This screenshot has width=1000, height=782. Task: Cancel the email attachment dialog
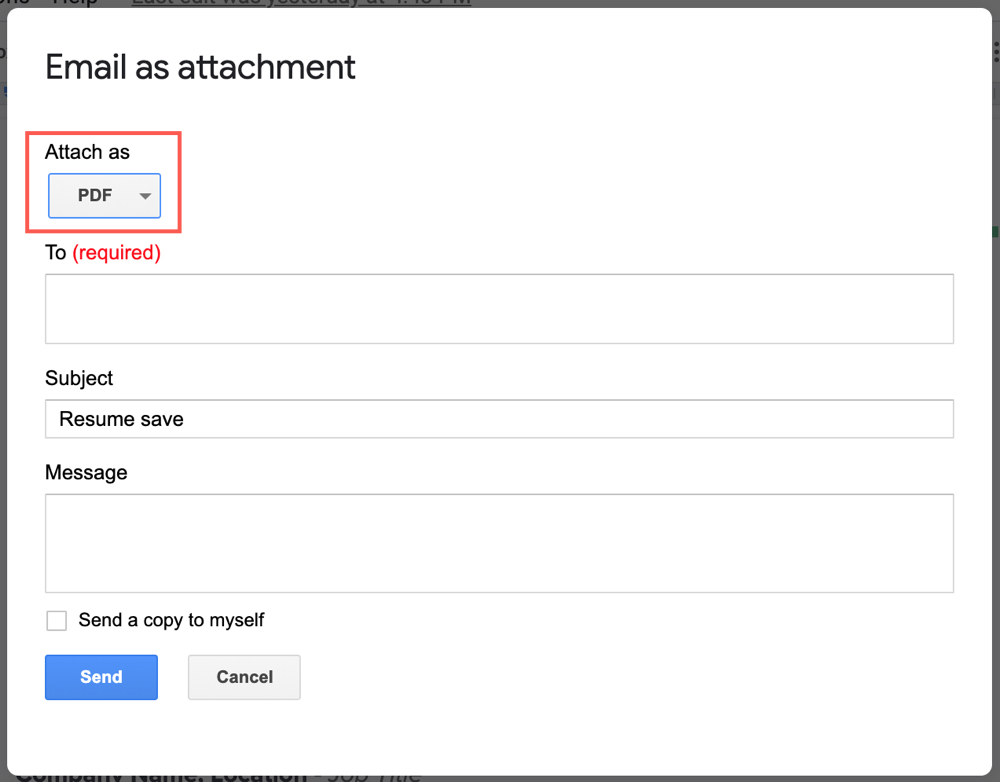(x=244, y=677)
